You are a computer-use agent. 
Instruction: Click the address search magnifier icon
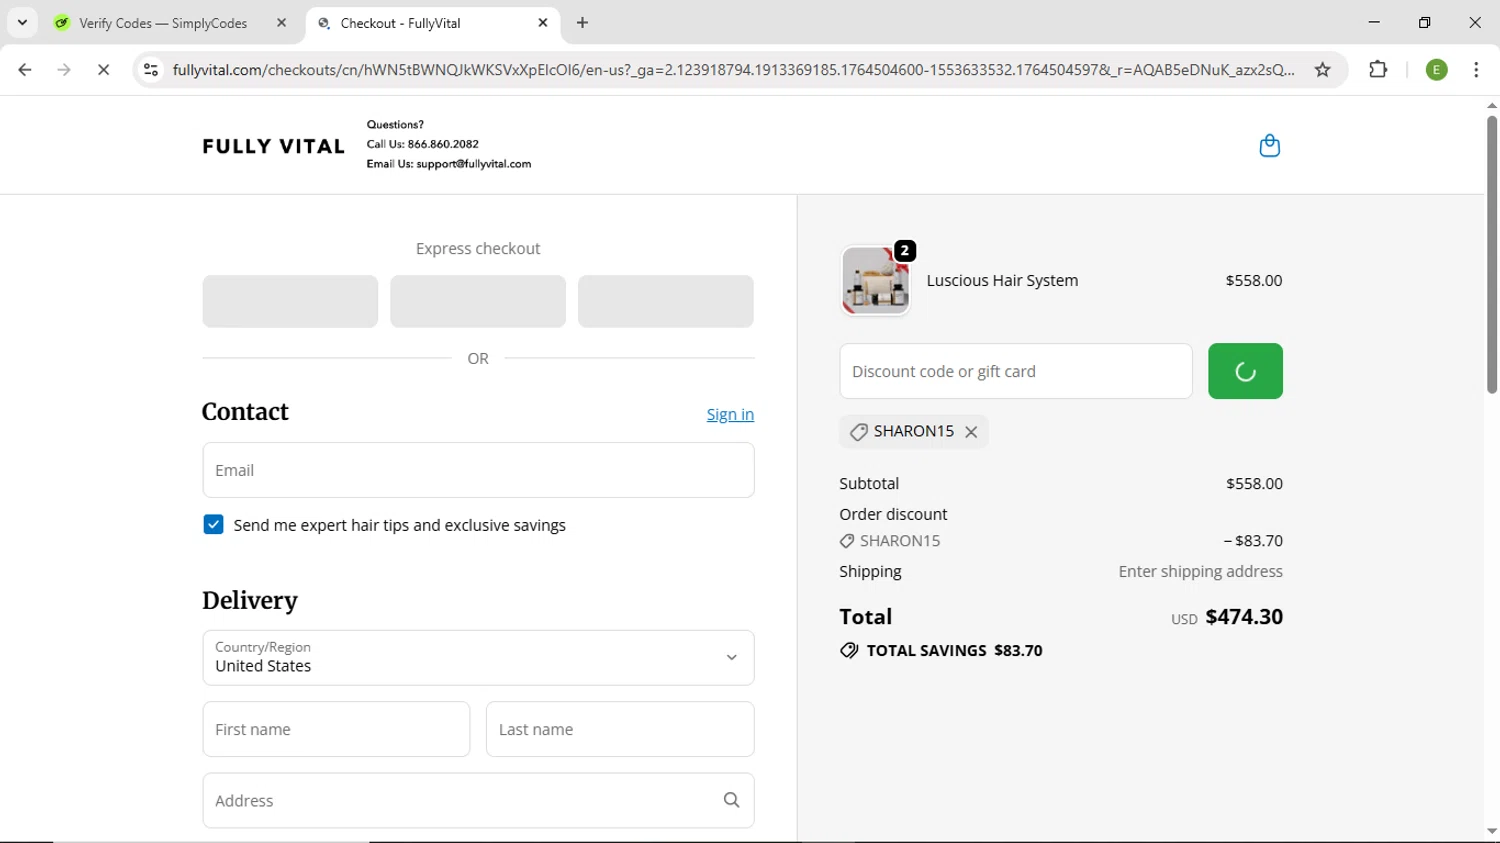tap(732, 800)
